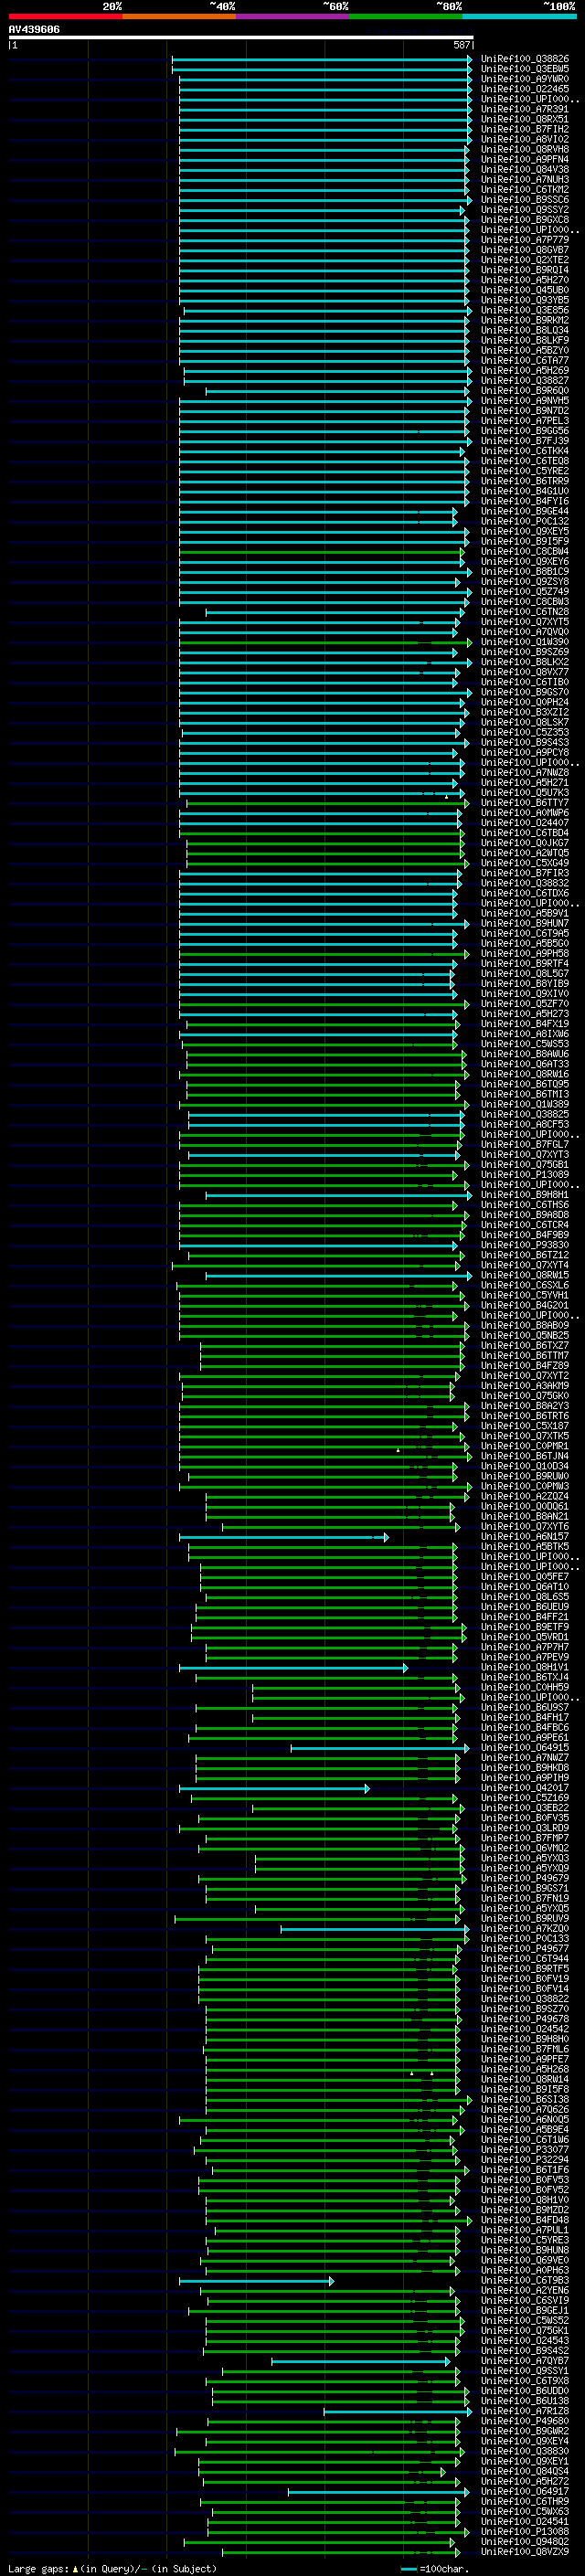Select UniRef100_B9GS70 label

525,692
